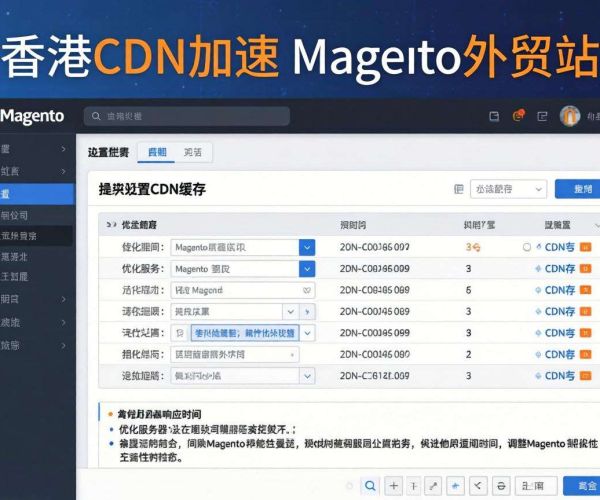Open the window panel icon in header
The height and width of the screenshot is (500, 600).
click(x=494, y=116)
